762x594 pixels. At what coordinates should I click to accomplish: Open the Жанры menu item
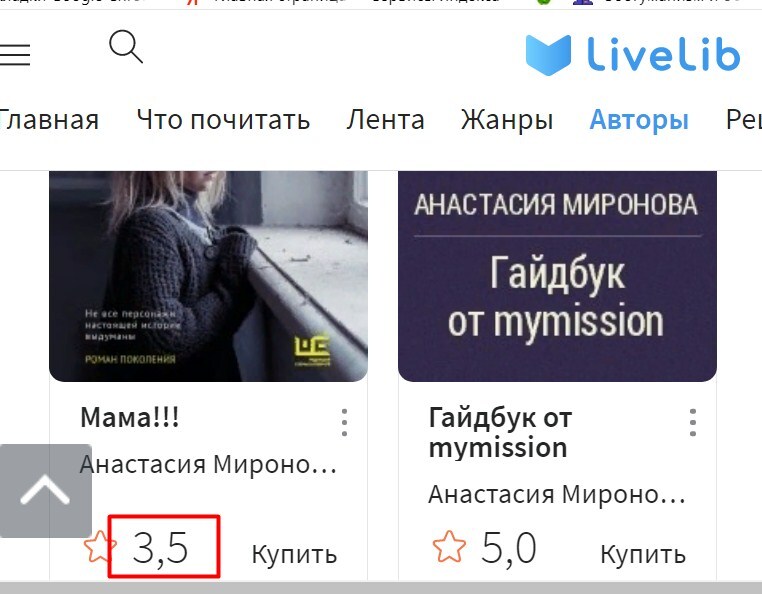point(507,120)
